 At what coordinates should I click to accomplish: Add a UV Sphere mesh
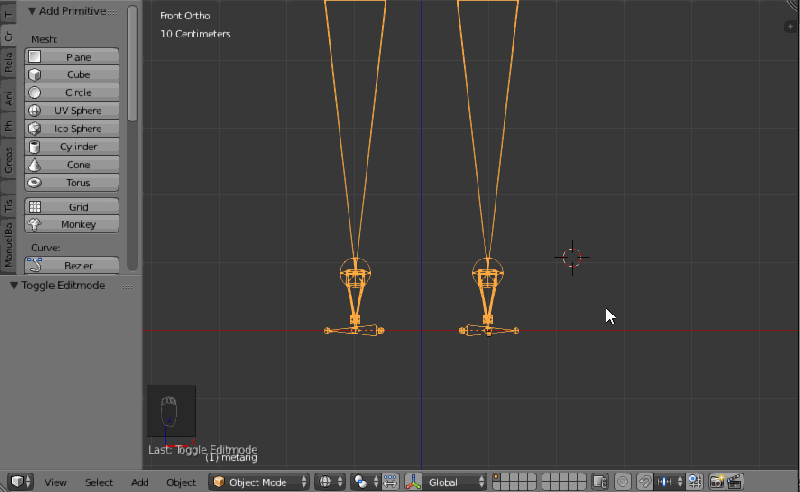[x=71, y=110]
